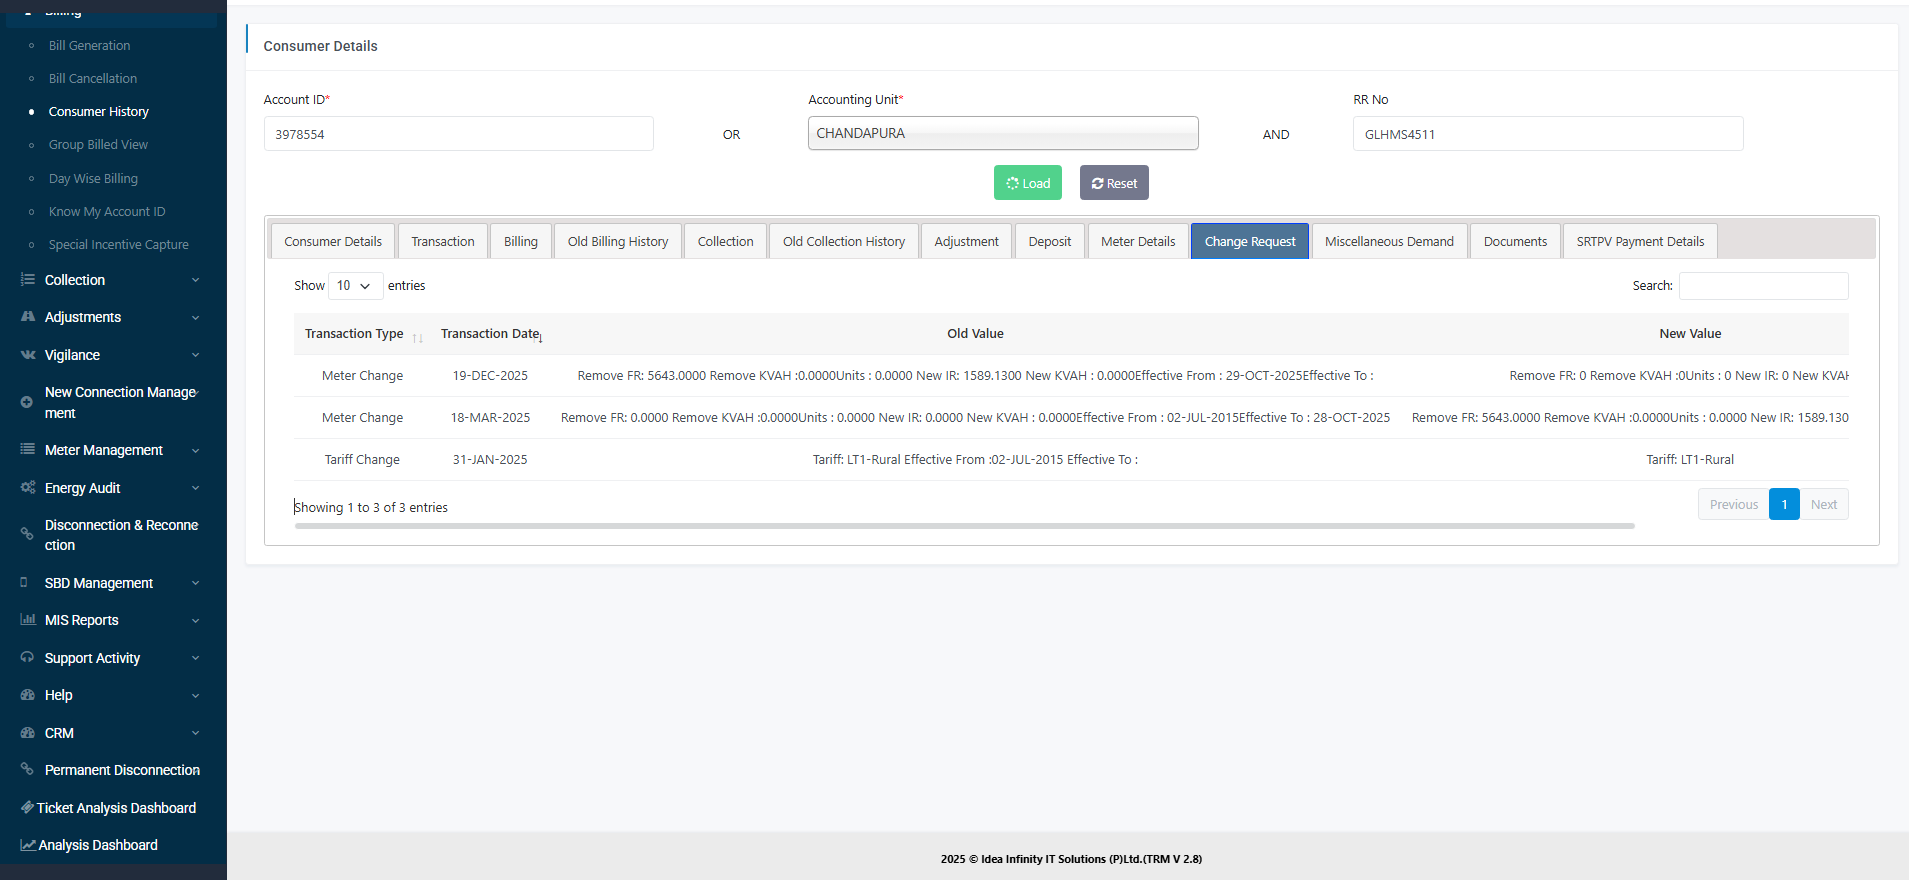Viewport: 1909px width, 880px height.
Task: Expand the Collection menu chevron
Action: point(195,281)
